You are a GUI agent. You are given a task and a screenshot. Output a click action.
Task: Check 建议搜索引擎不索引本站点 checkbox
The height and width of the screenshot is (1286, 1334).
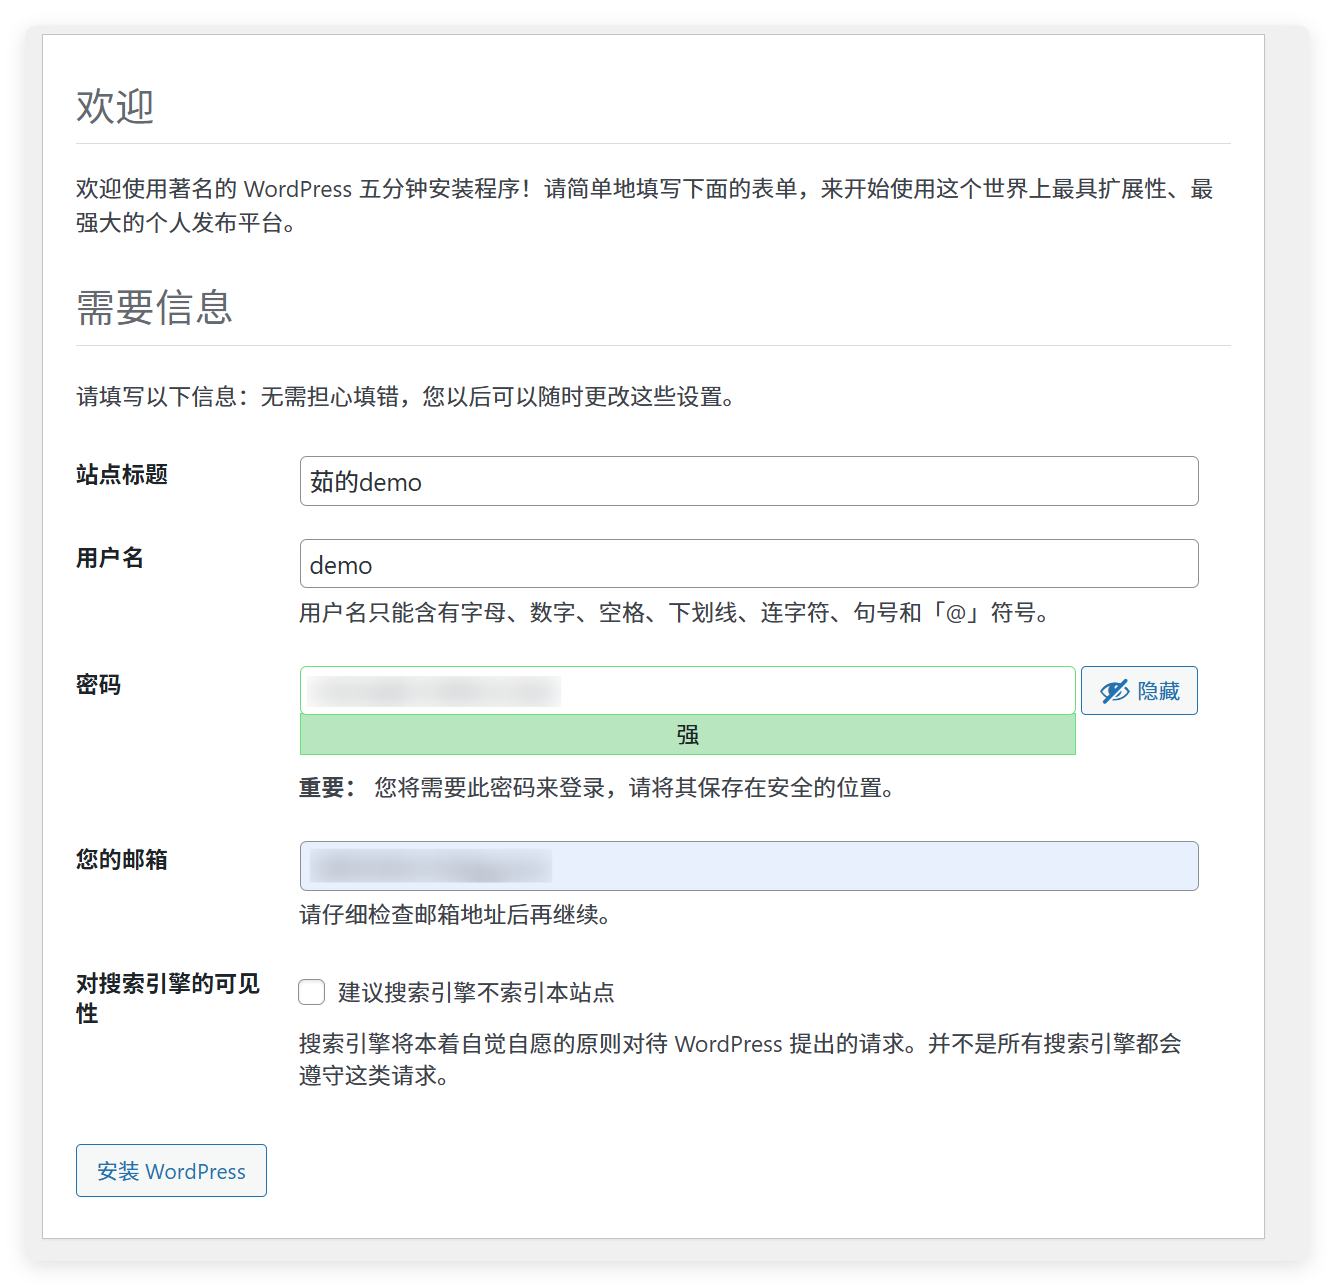point(312,992)
